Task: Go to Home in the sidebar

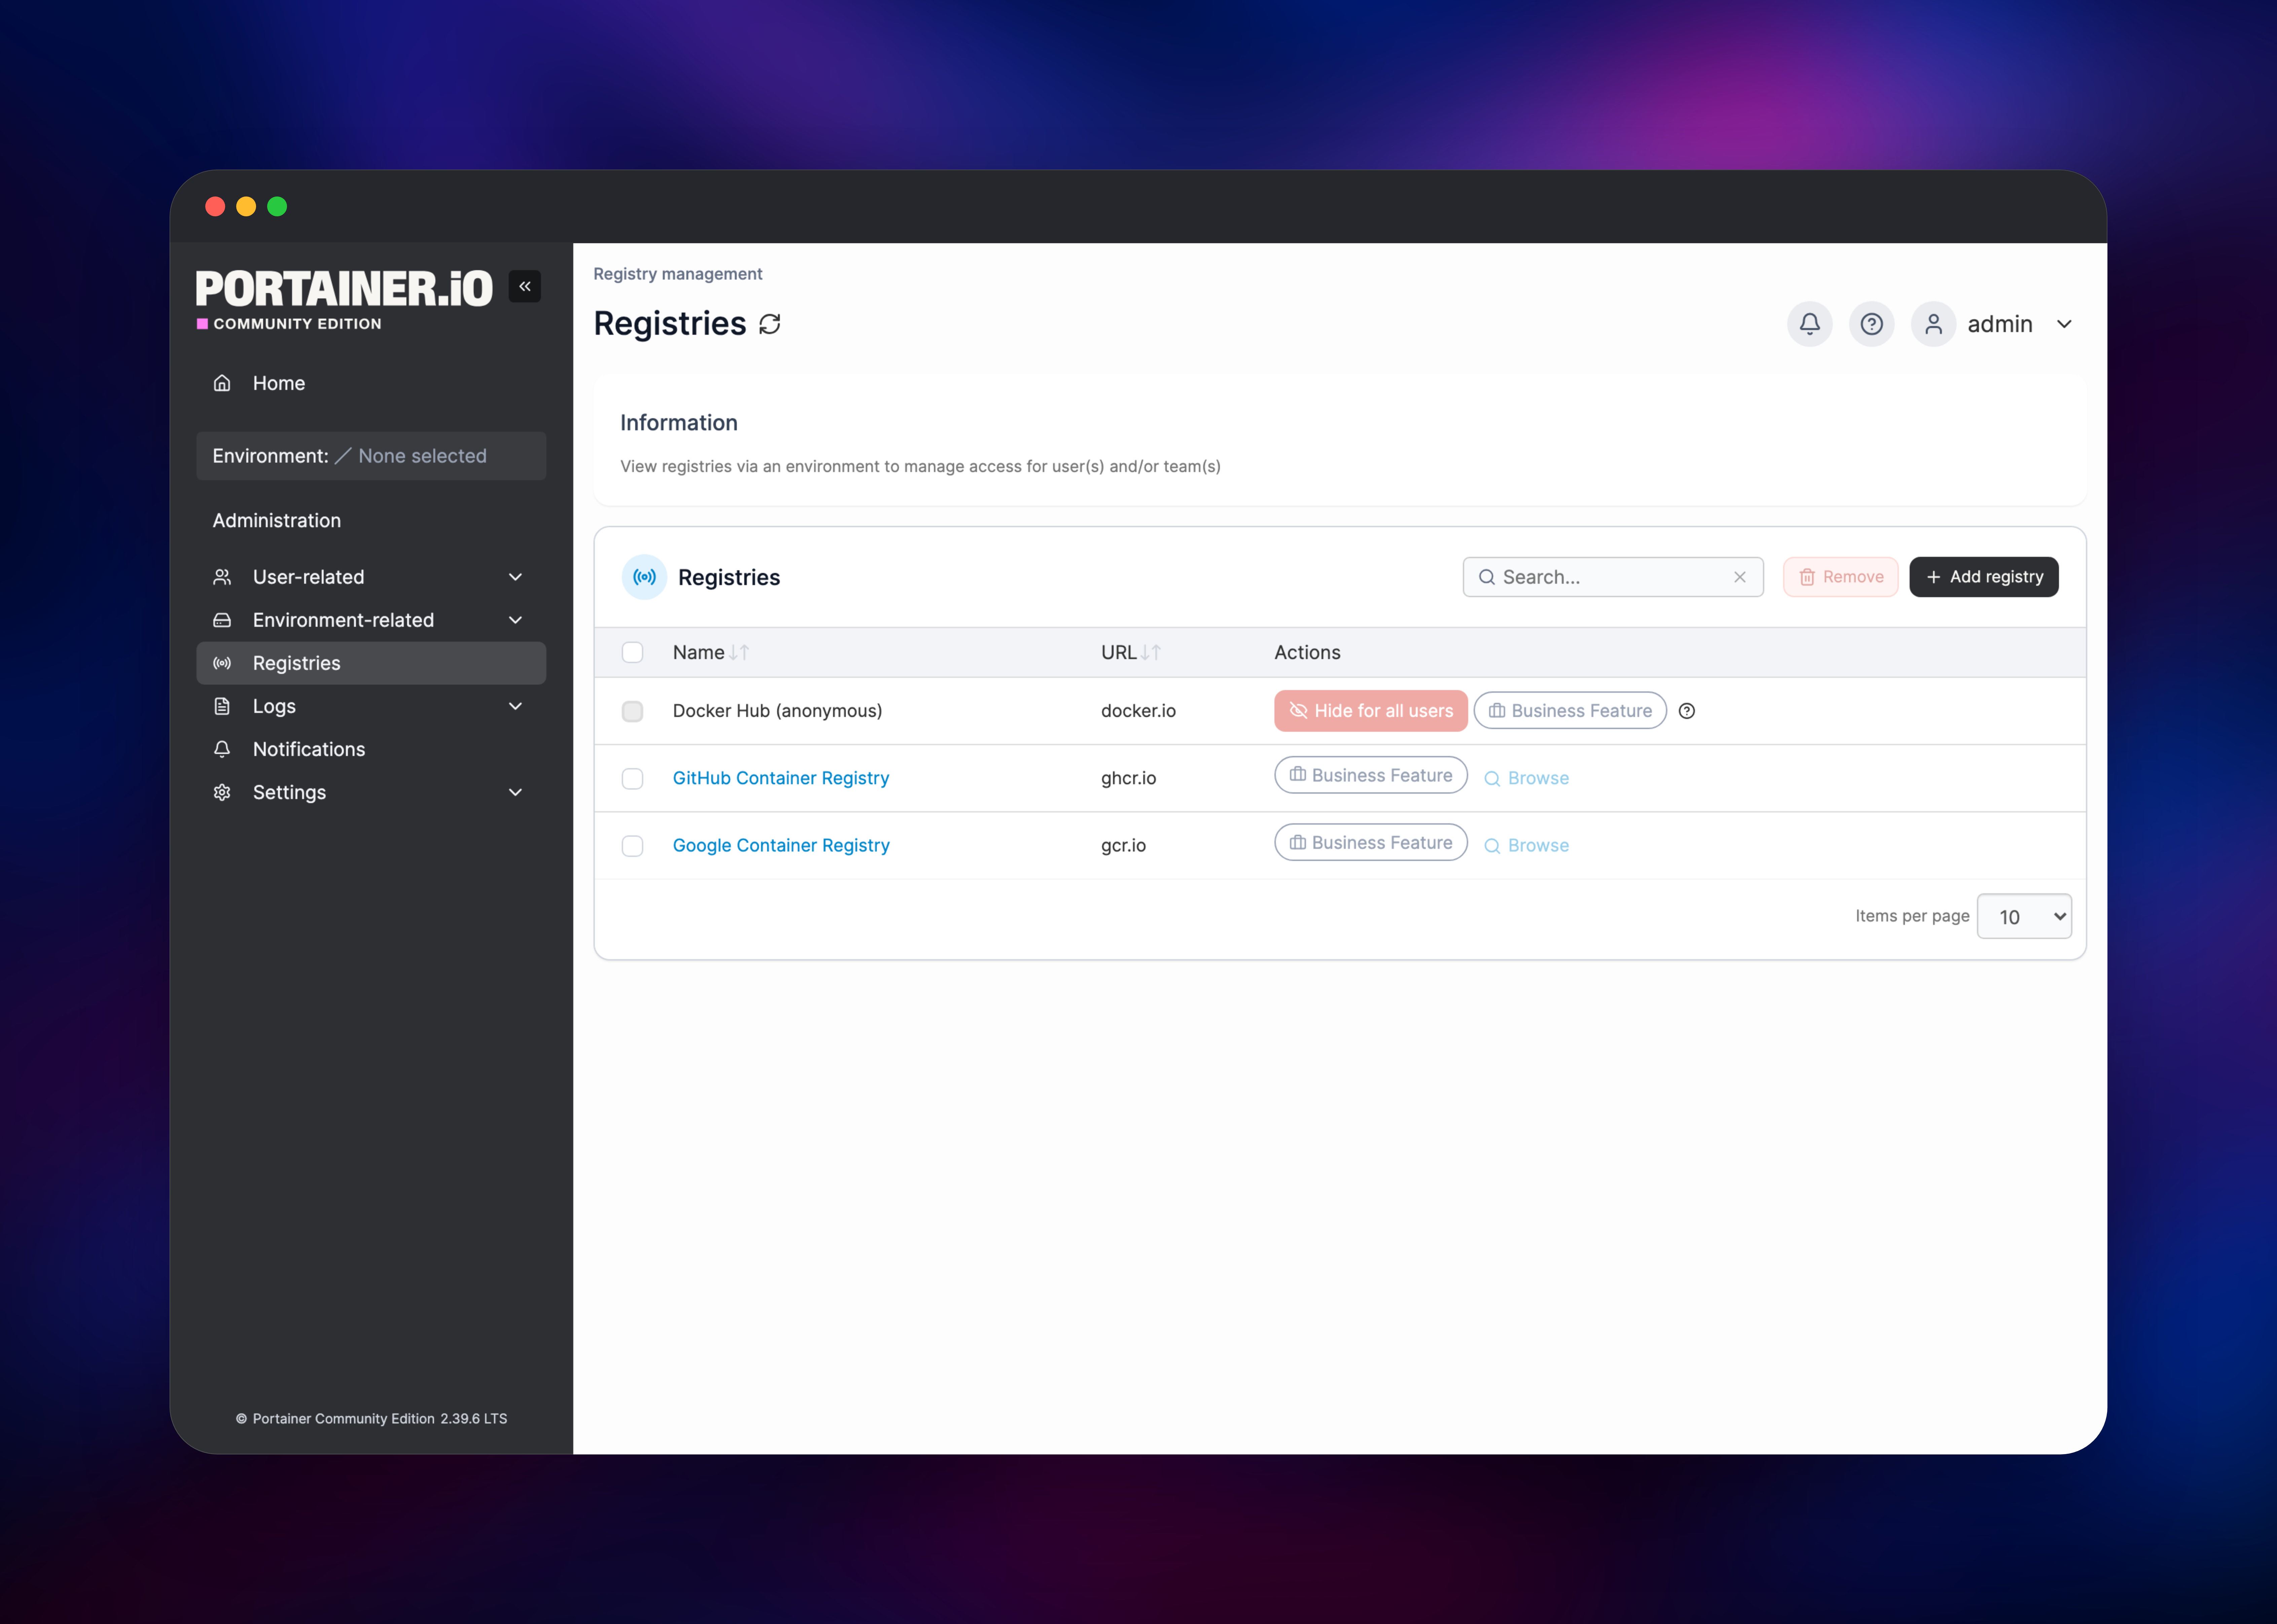Action: pos(371,383)
